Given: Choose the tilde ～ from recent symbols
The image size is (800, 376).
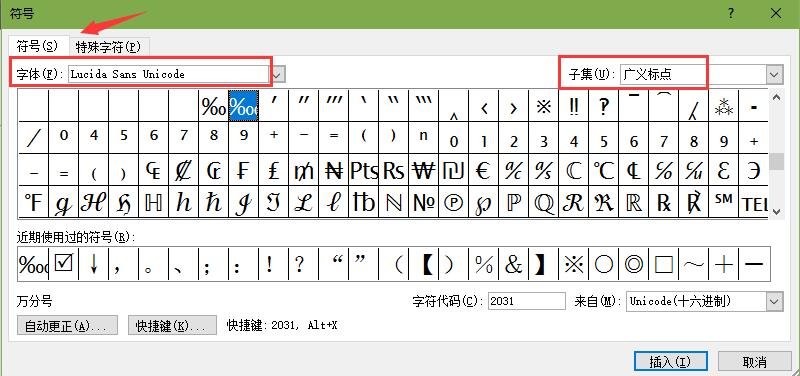Looking at the screenshot, I should pos(693,264).
